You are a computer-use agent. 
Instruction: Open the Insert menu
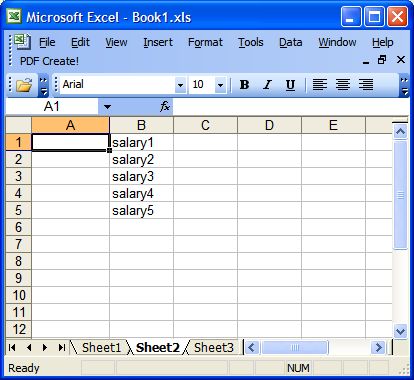click(x=158, y=42)
